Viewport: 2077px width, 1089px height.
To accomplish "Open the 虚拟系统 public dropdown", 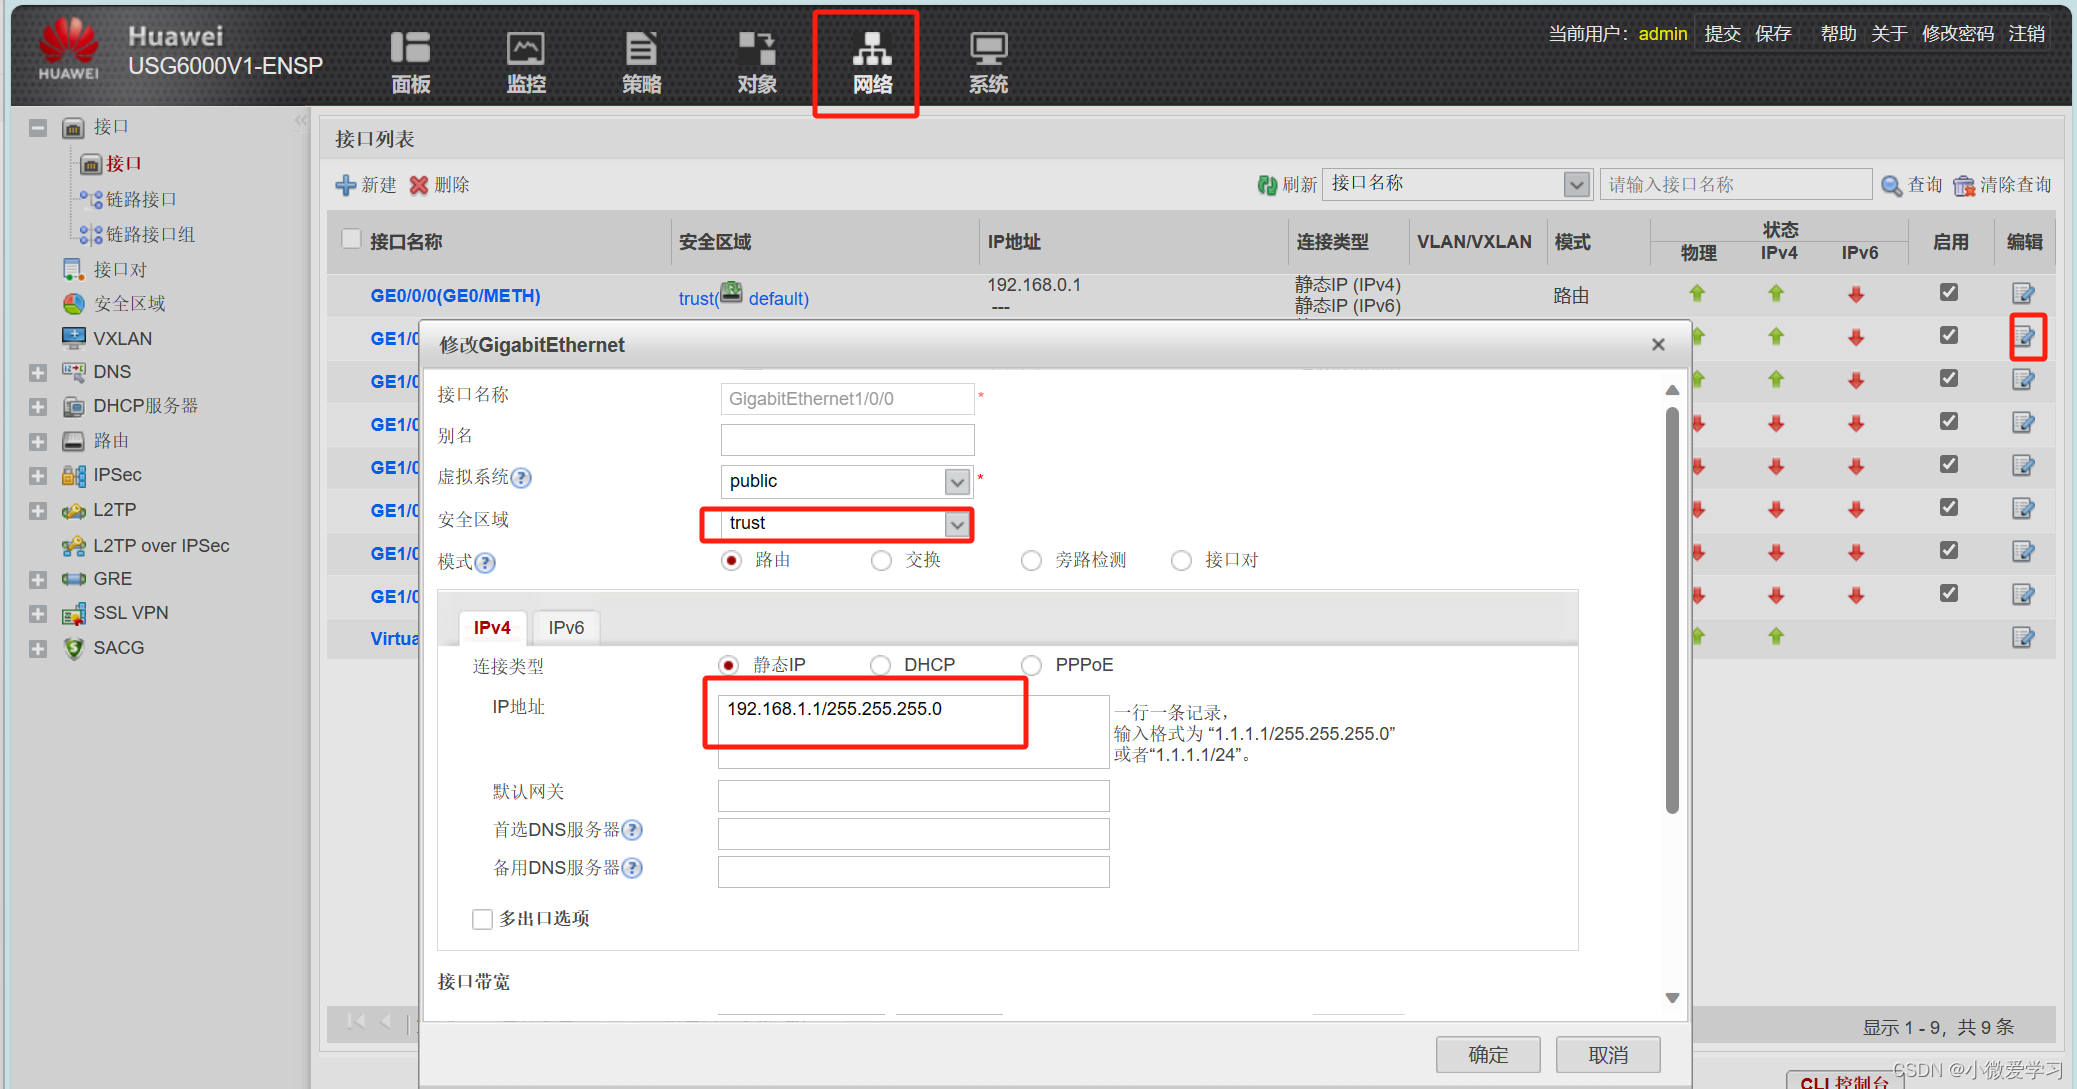I will [x=957, y=482].
